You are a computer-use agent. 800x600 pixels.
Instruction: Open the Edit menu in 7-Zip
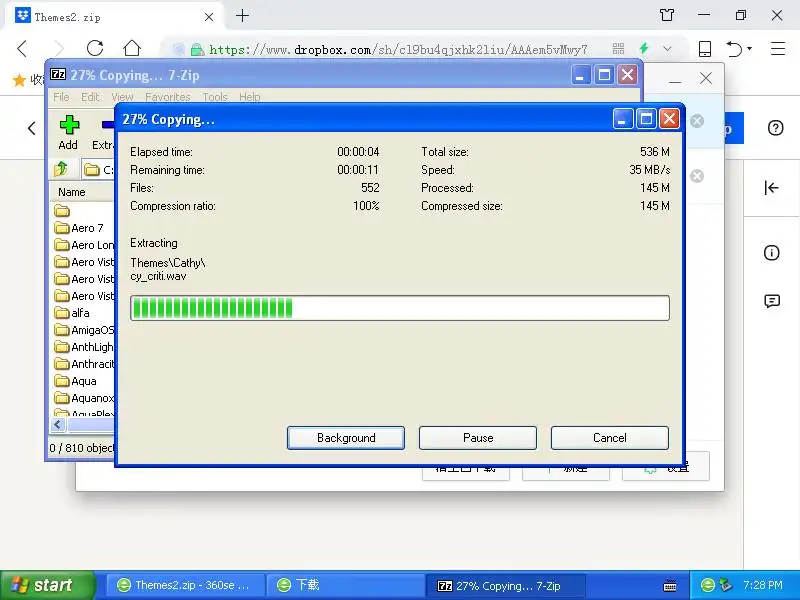point(90,97)
